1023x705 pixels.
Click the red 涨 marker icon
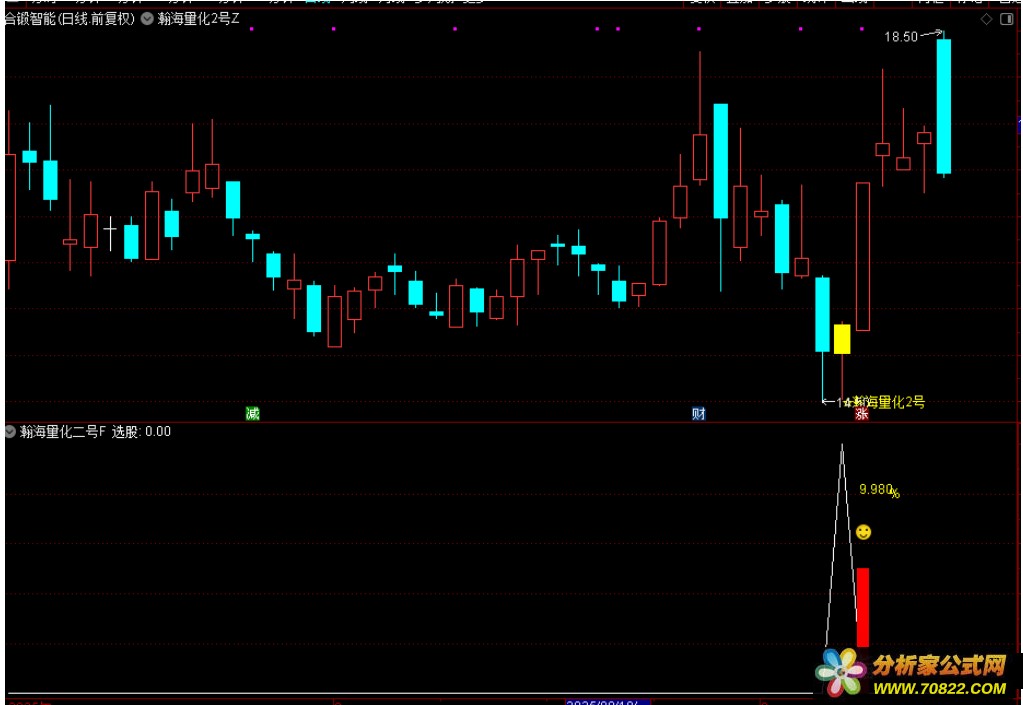coord(862,413)
